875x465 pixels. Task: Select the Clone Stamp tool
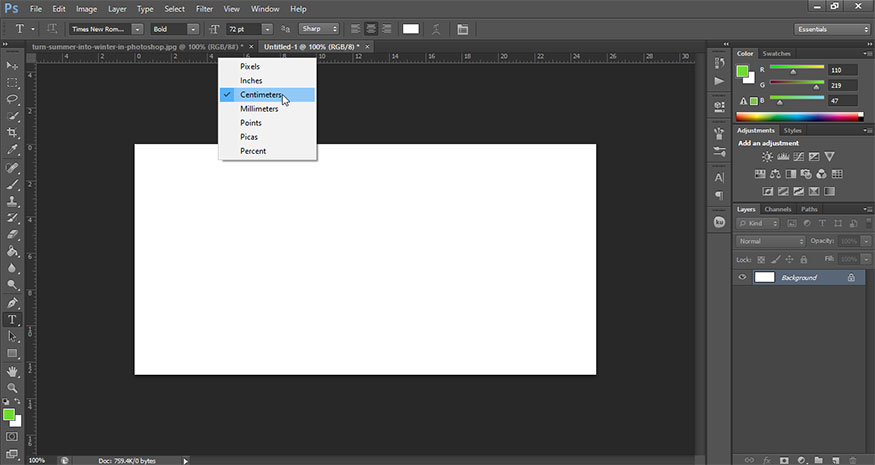(12, 201)
